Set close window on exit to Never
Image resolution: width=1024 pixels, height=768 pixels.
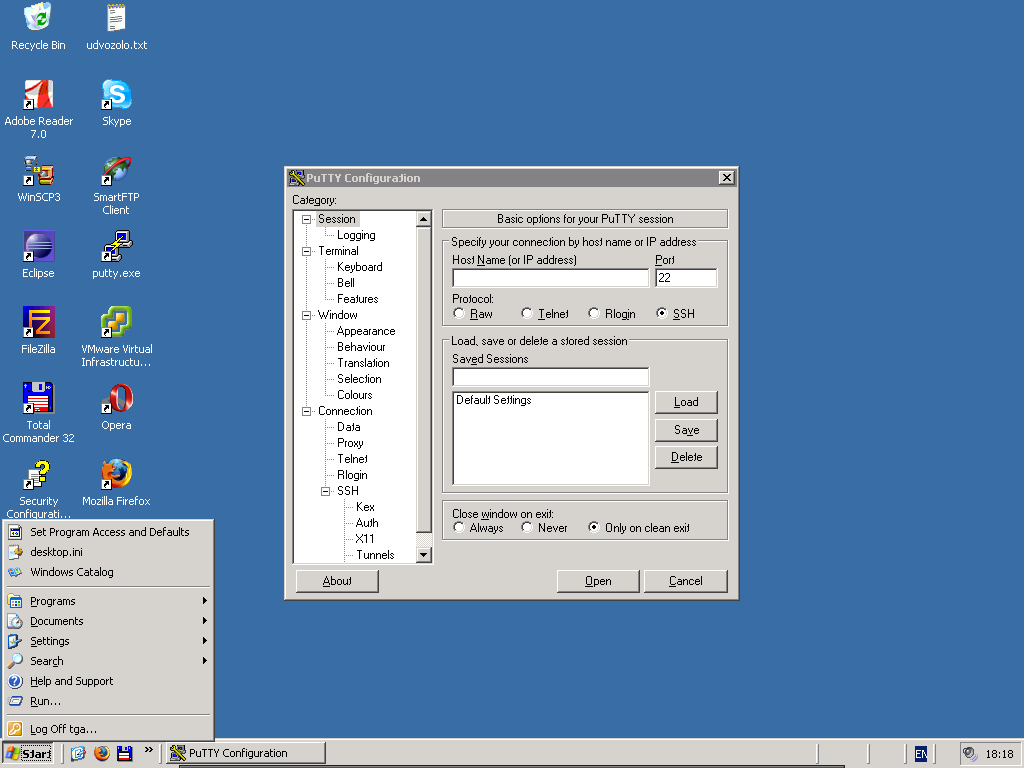coord(527,527)
